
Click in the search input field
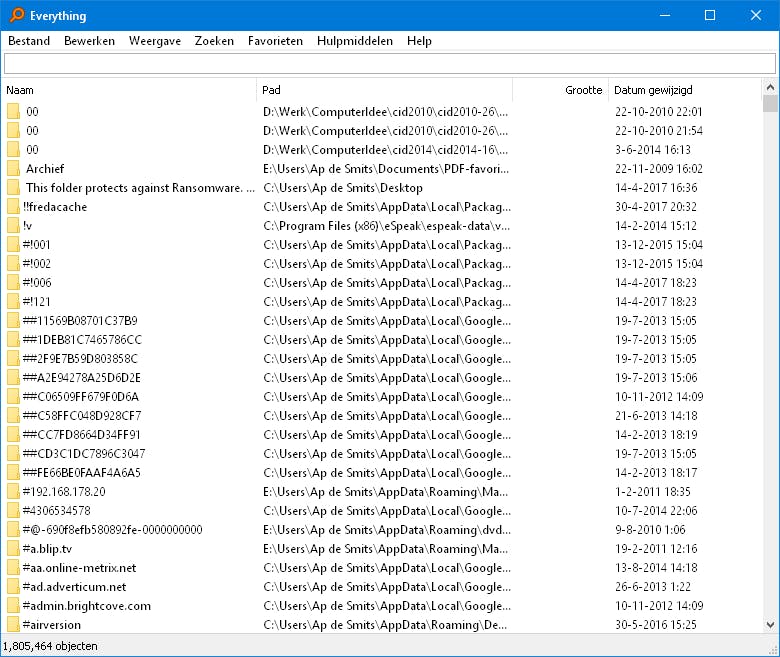[x=390, y=64]
